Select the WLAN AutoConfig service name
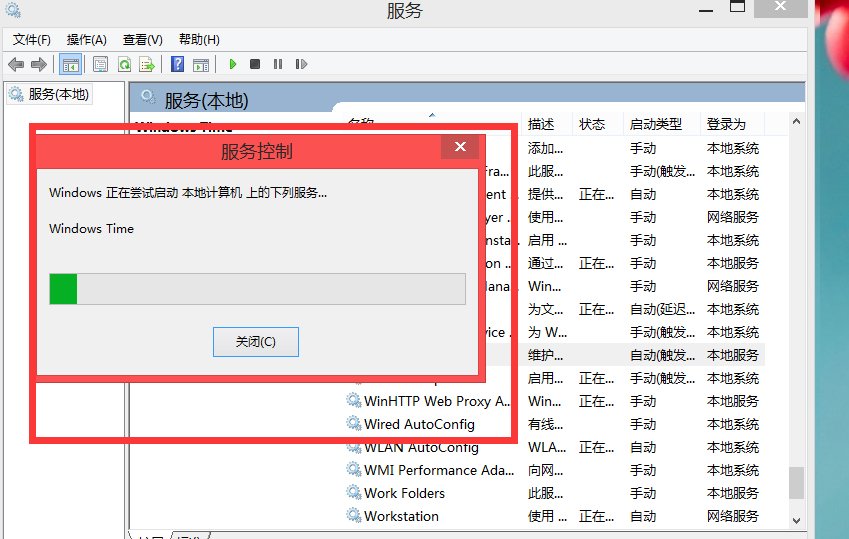The width and height of the screenshot is (849, 539). coord(421,447)
